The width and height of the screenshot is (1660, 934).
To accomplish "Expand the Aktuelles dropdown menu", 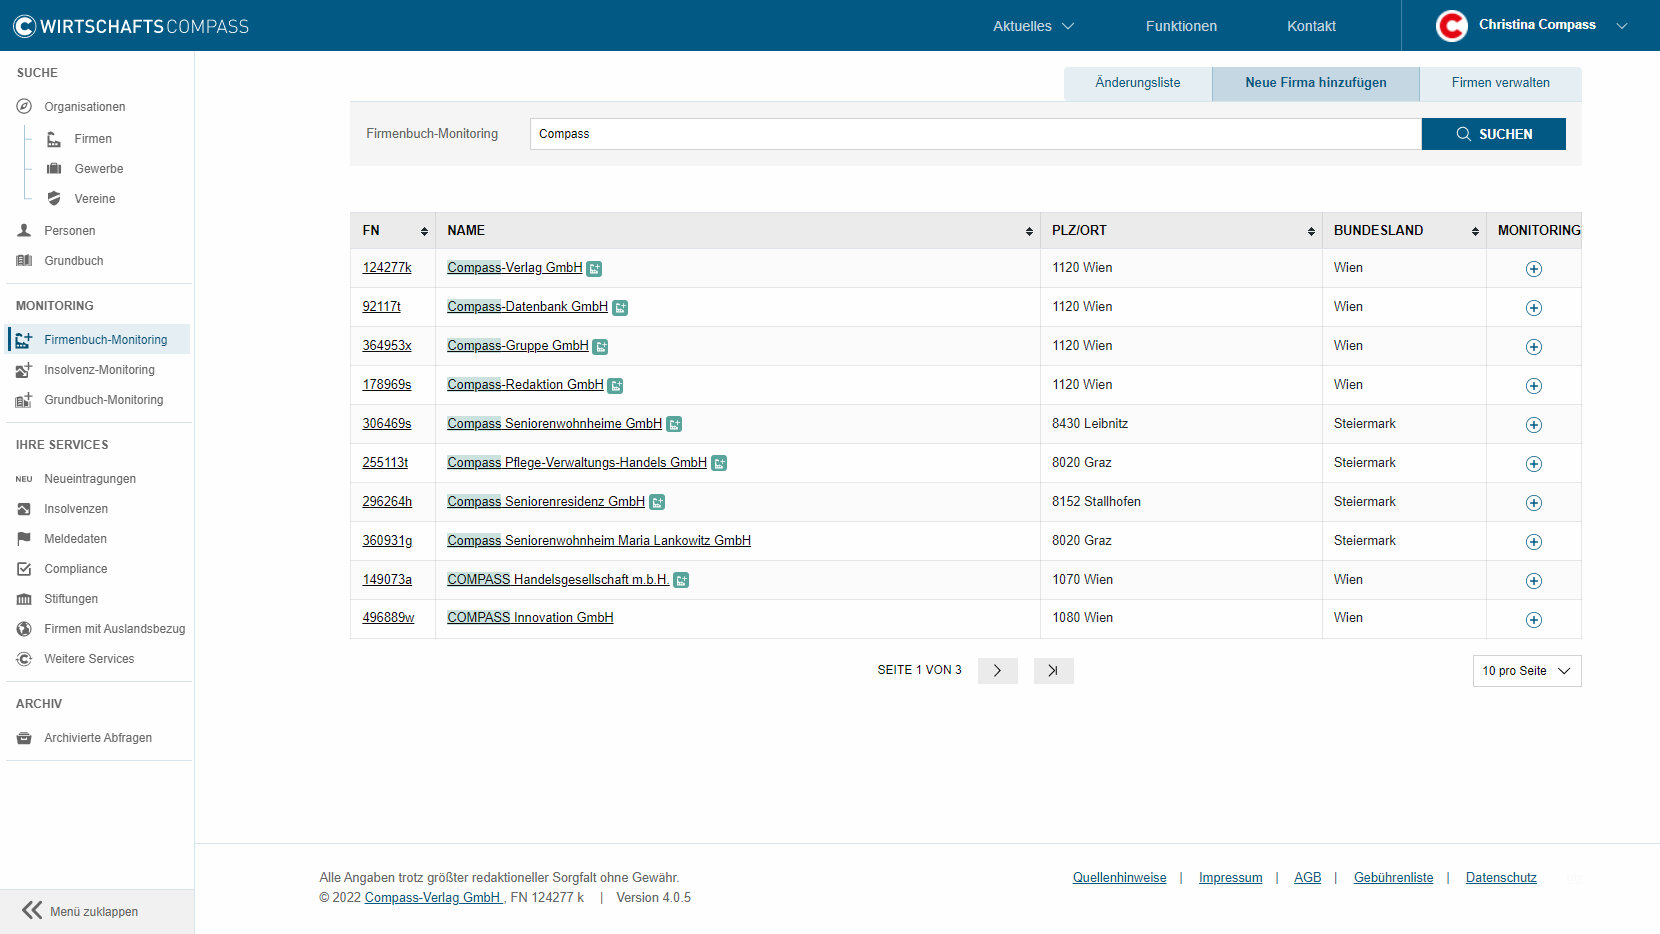I will (1033, 26).
